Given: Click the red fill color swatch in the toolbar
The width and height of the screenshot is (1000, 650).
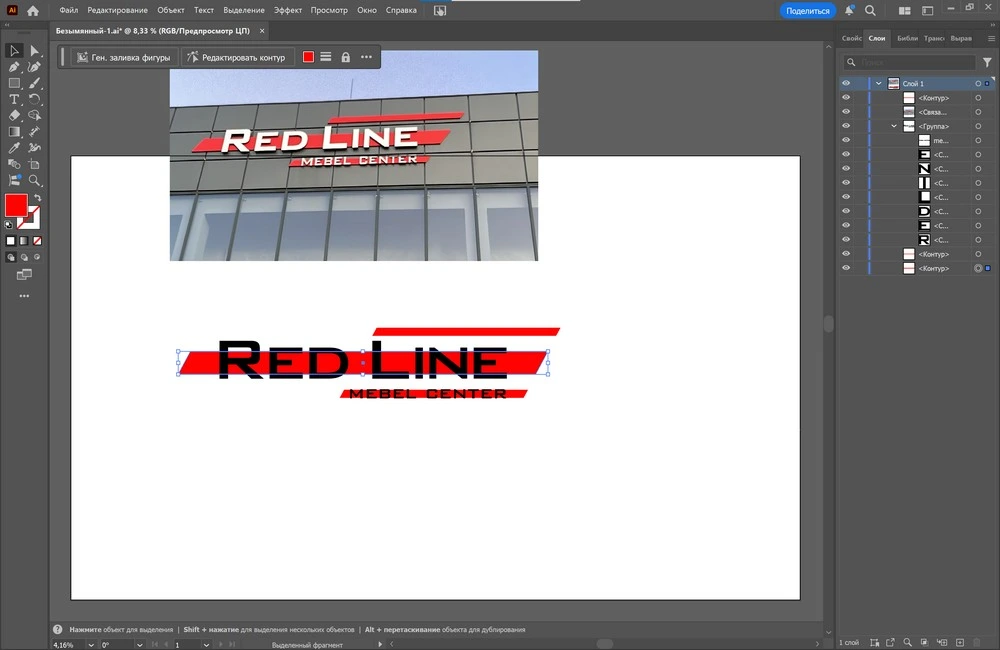Looking at the screenshot, I should point(16,205).
